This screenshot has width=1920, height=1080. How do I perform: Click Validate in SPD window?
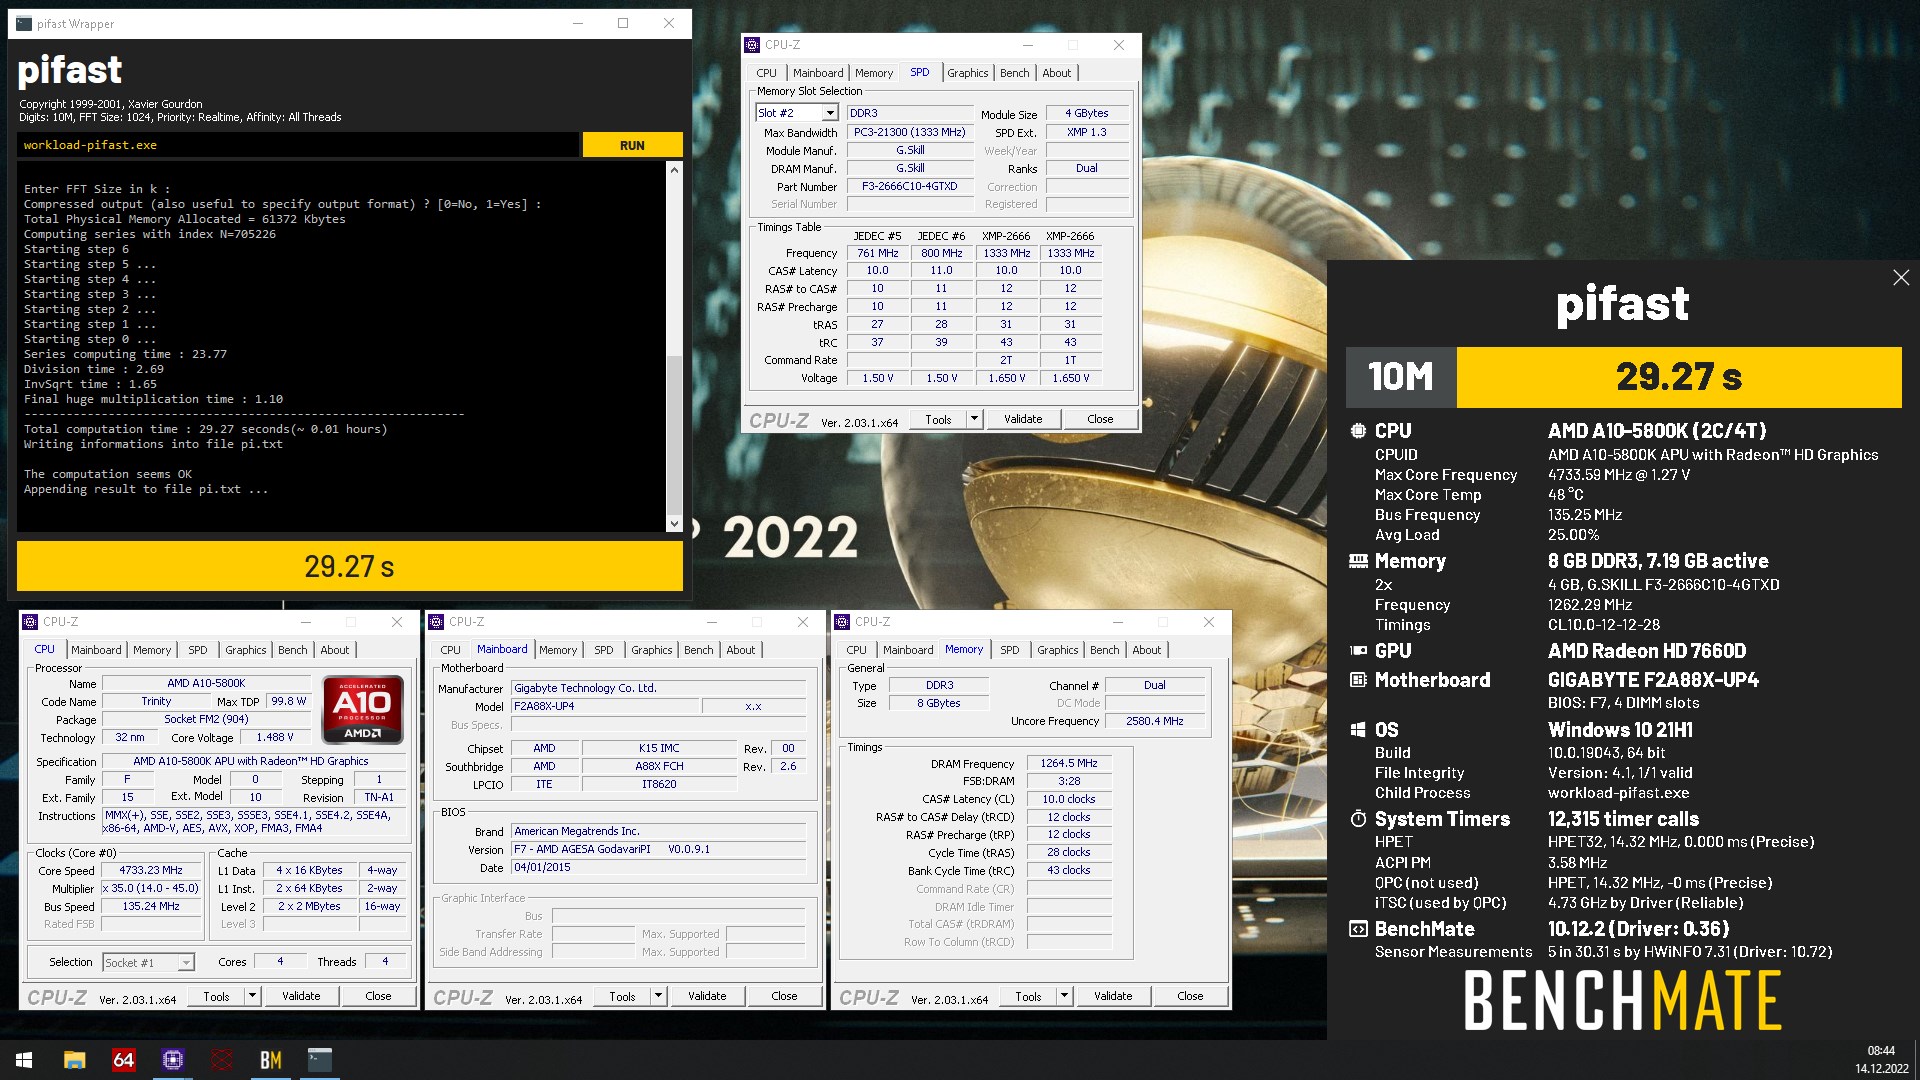click(x=1023, y=419)
